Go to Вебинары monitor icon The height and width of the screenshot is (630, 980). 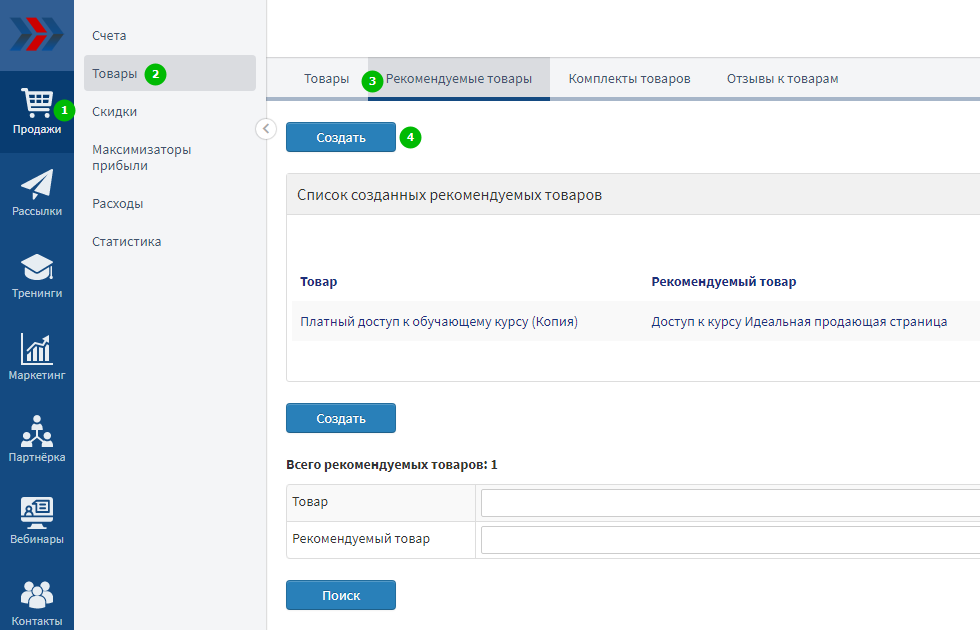click(x=37, y=521)
